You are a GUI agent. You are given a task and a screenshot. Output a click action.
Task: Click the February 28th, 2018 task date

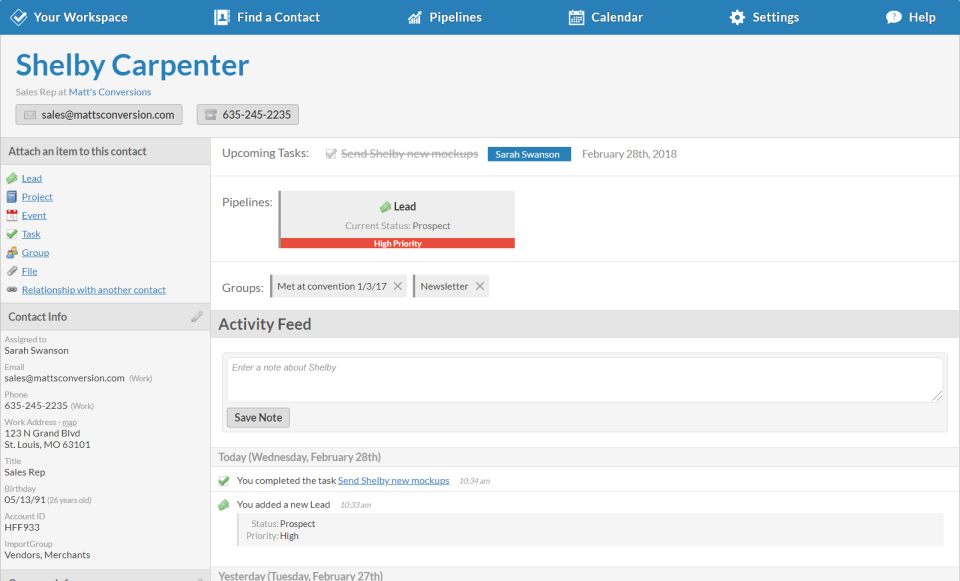point(629,154)
